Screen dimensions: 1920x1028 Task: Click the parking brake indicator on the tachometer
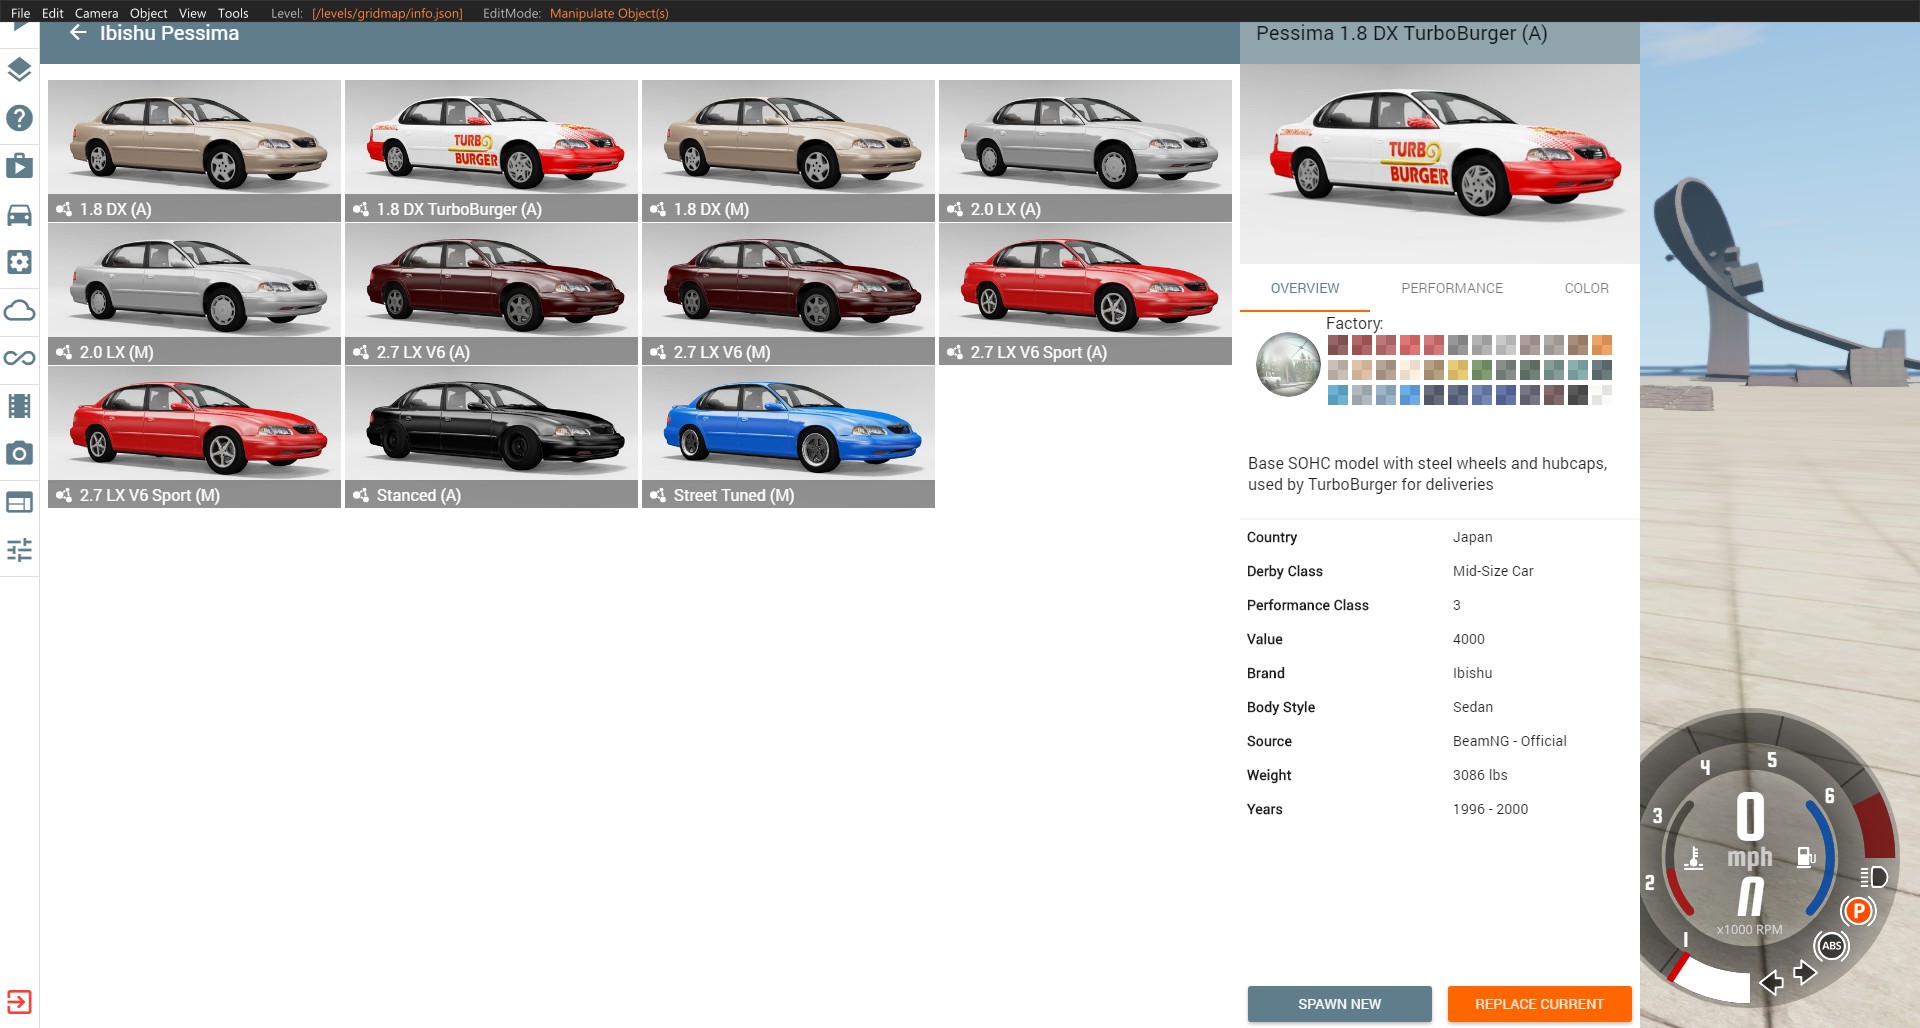click(1858, 911)
